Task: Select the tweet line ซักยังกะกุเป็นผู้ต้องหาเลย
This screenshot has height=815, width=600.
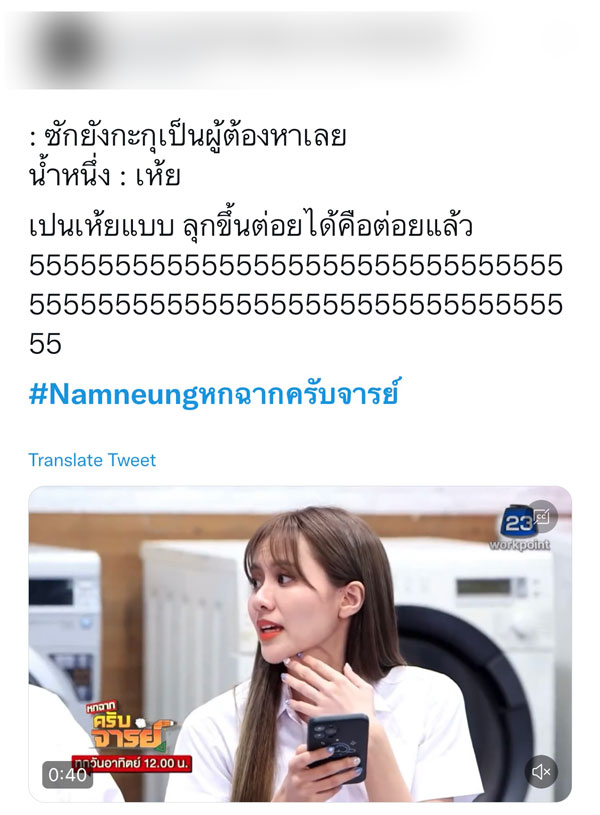Action: 188,138
